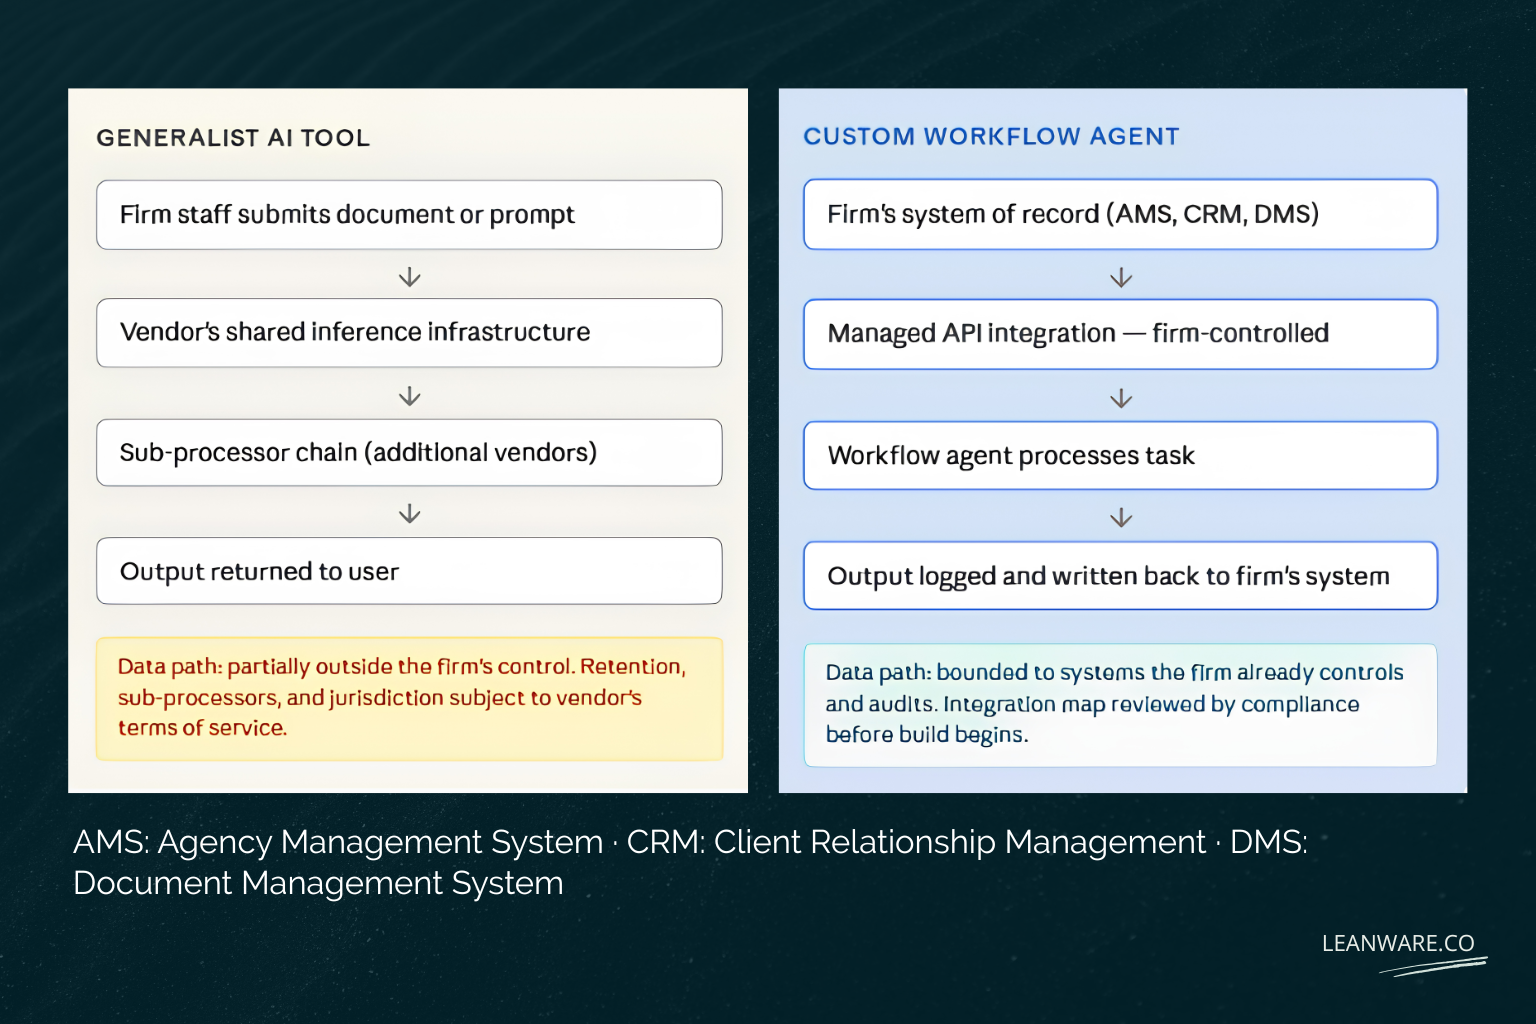Click arrow below 'Workflow agent processes task' box
Viewport: 1536px width, 1024px height.
tap(1121, 517)
